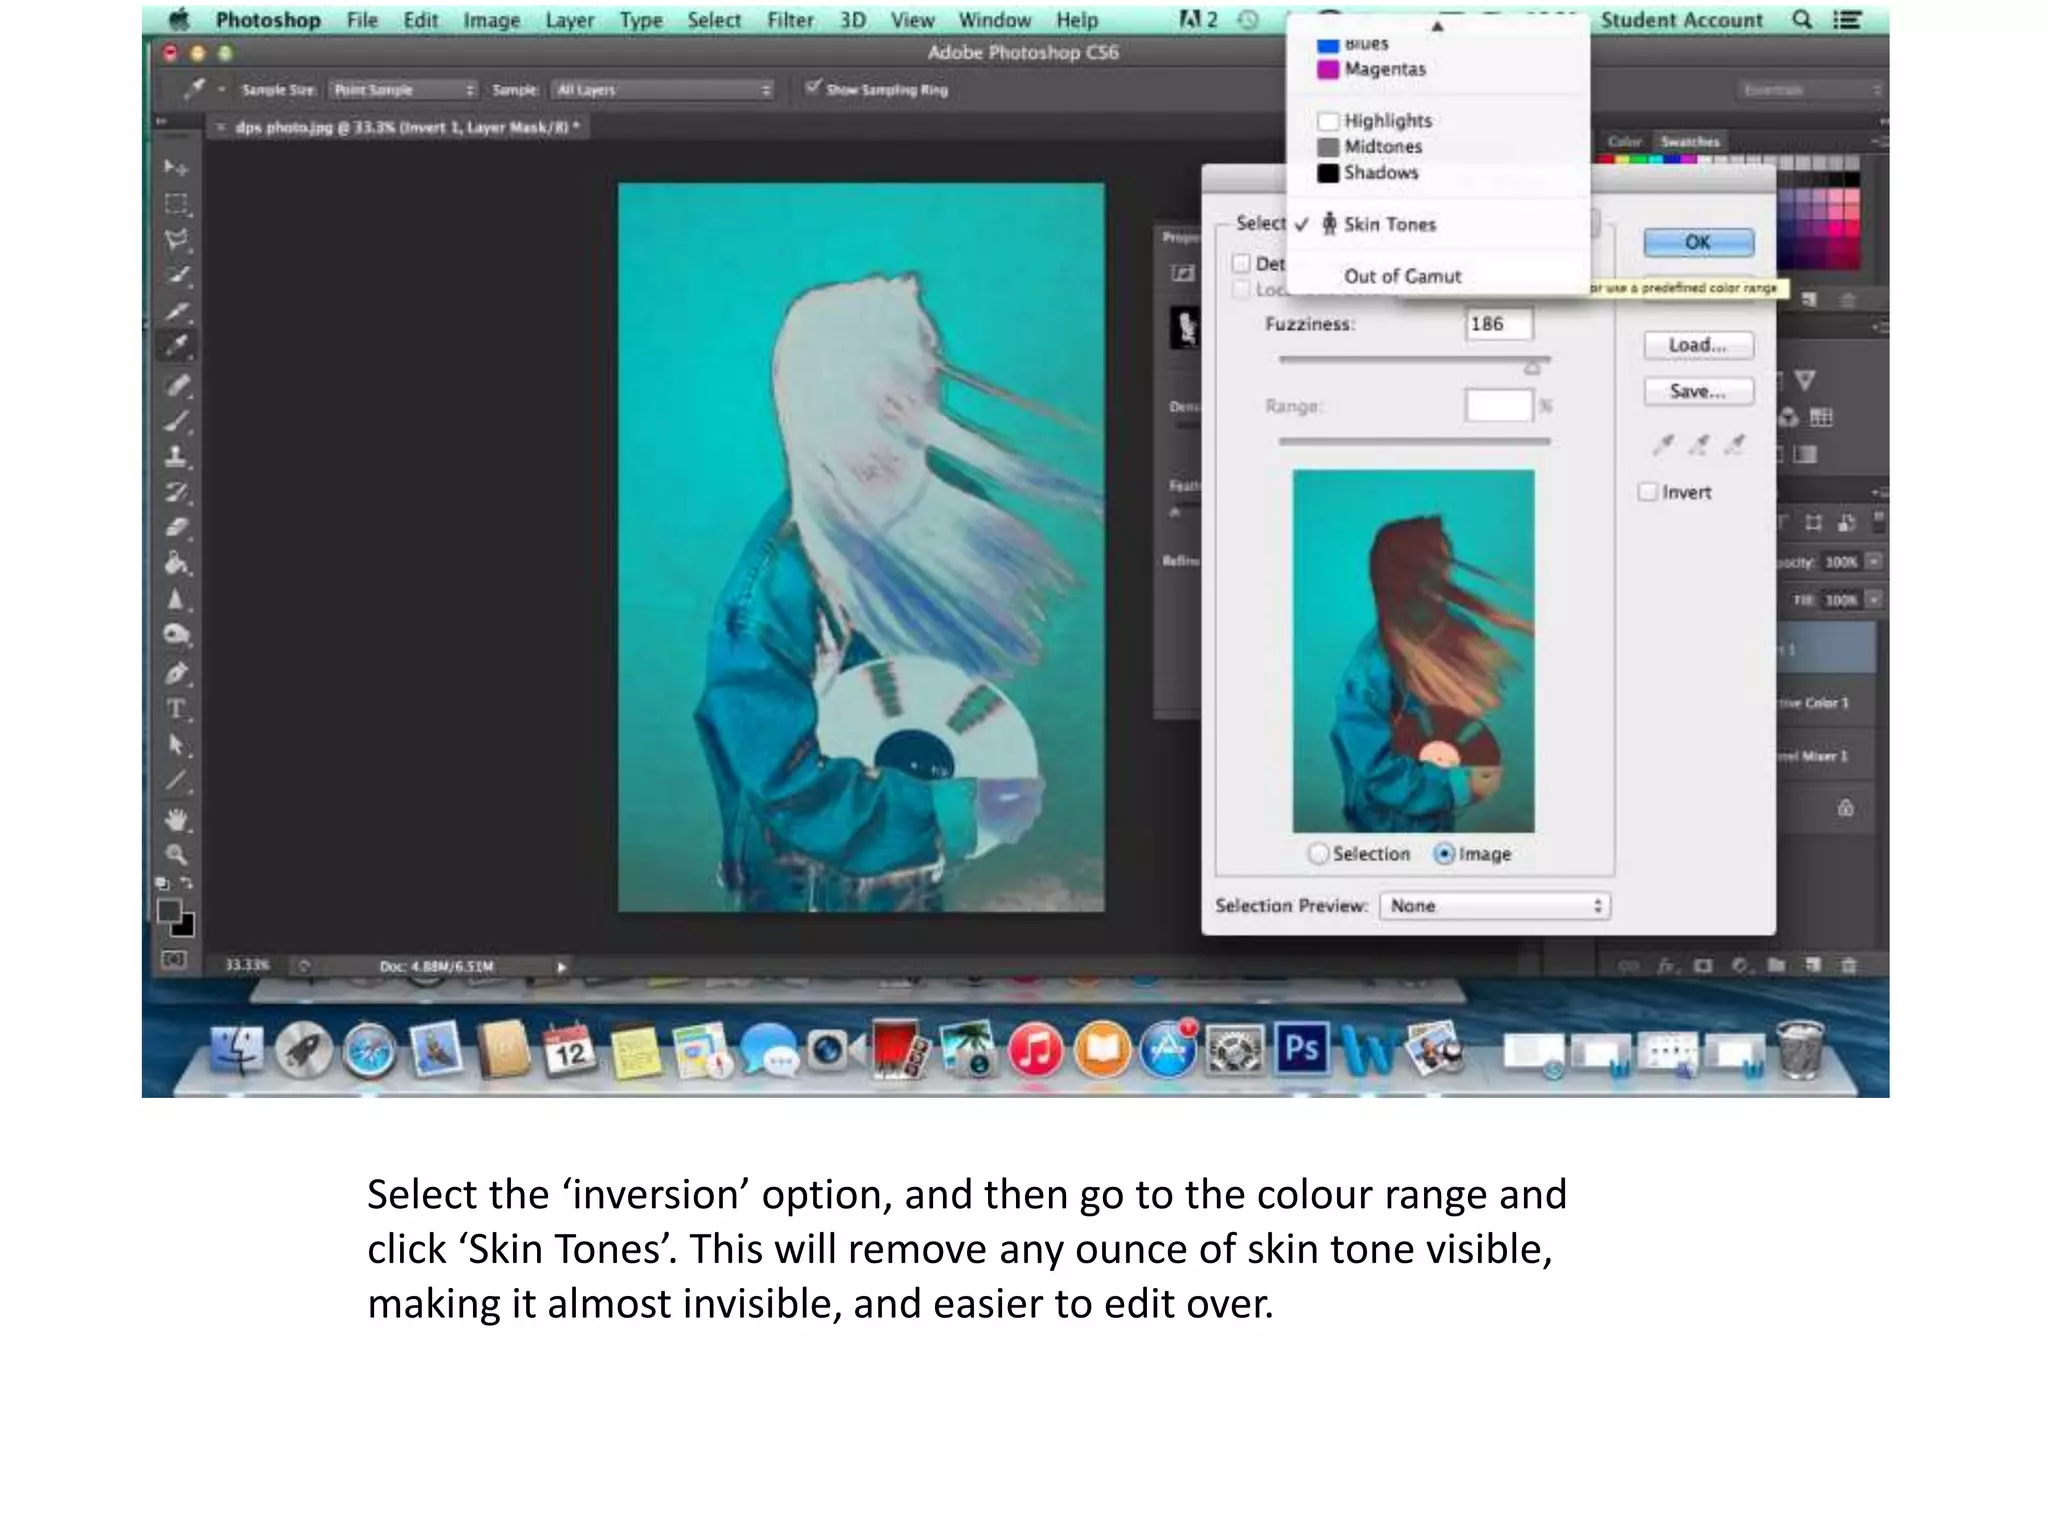Click the Load... button

pos(1698,345)
